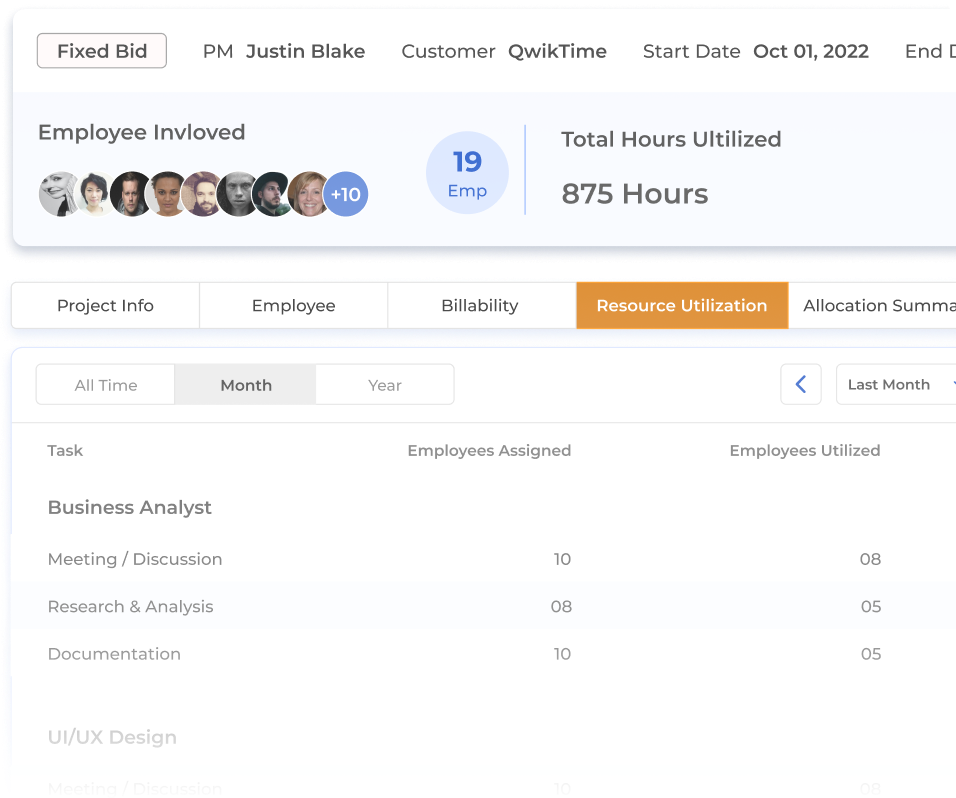Click Documentation assigned value 10
This screenshot has height=798, width=956.
[x=562, y=654]
